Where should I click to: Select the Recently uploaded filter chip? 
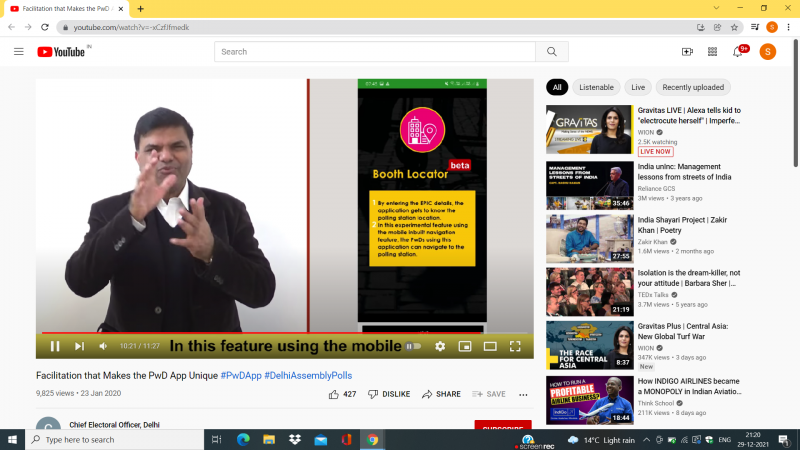point(693,87)
